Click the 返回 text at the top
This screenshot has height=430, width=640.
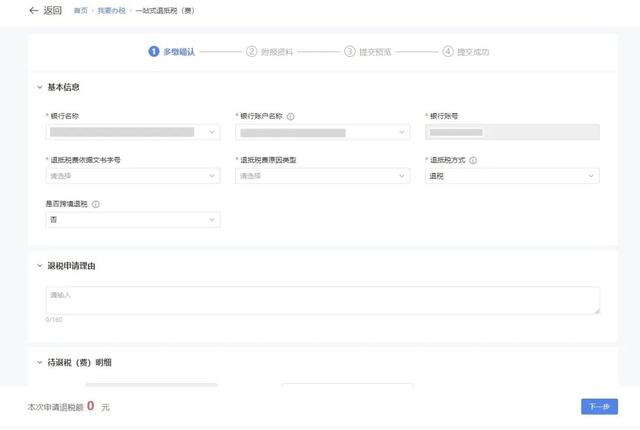click(x=53, y=11)
